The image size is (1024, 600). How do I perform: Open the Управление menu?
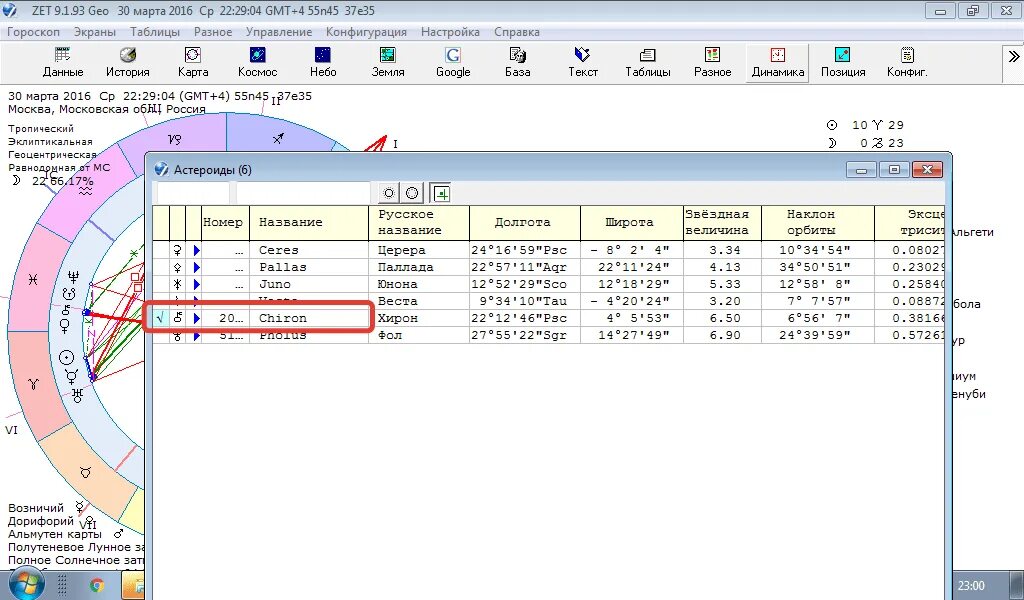click(x=279, y=32)
